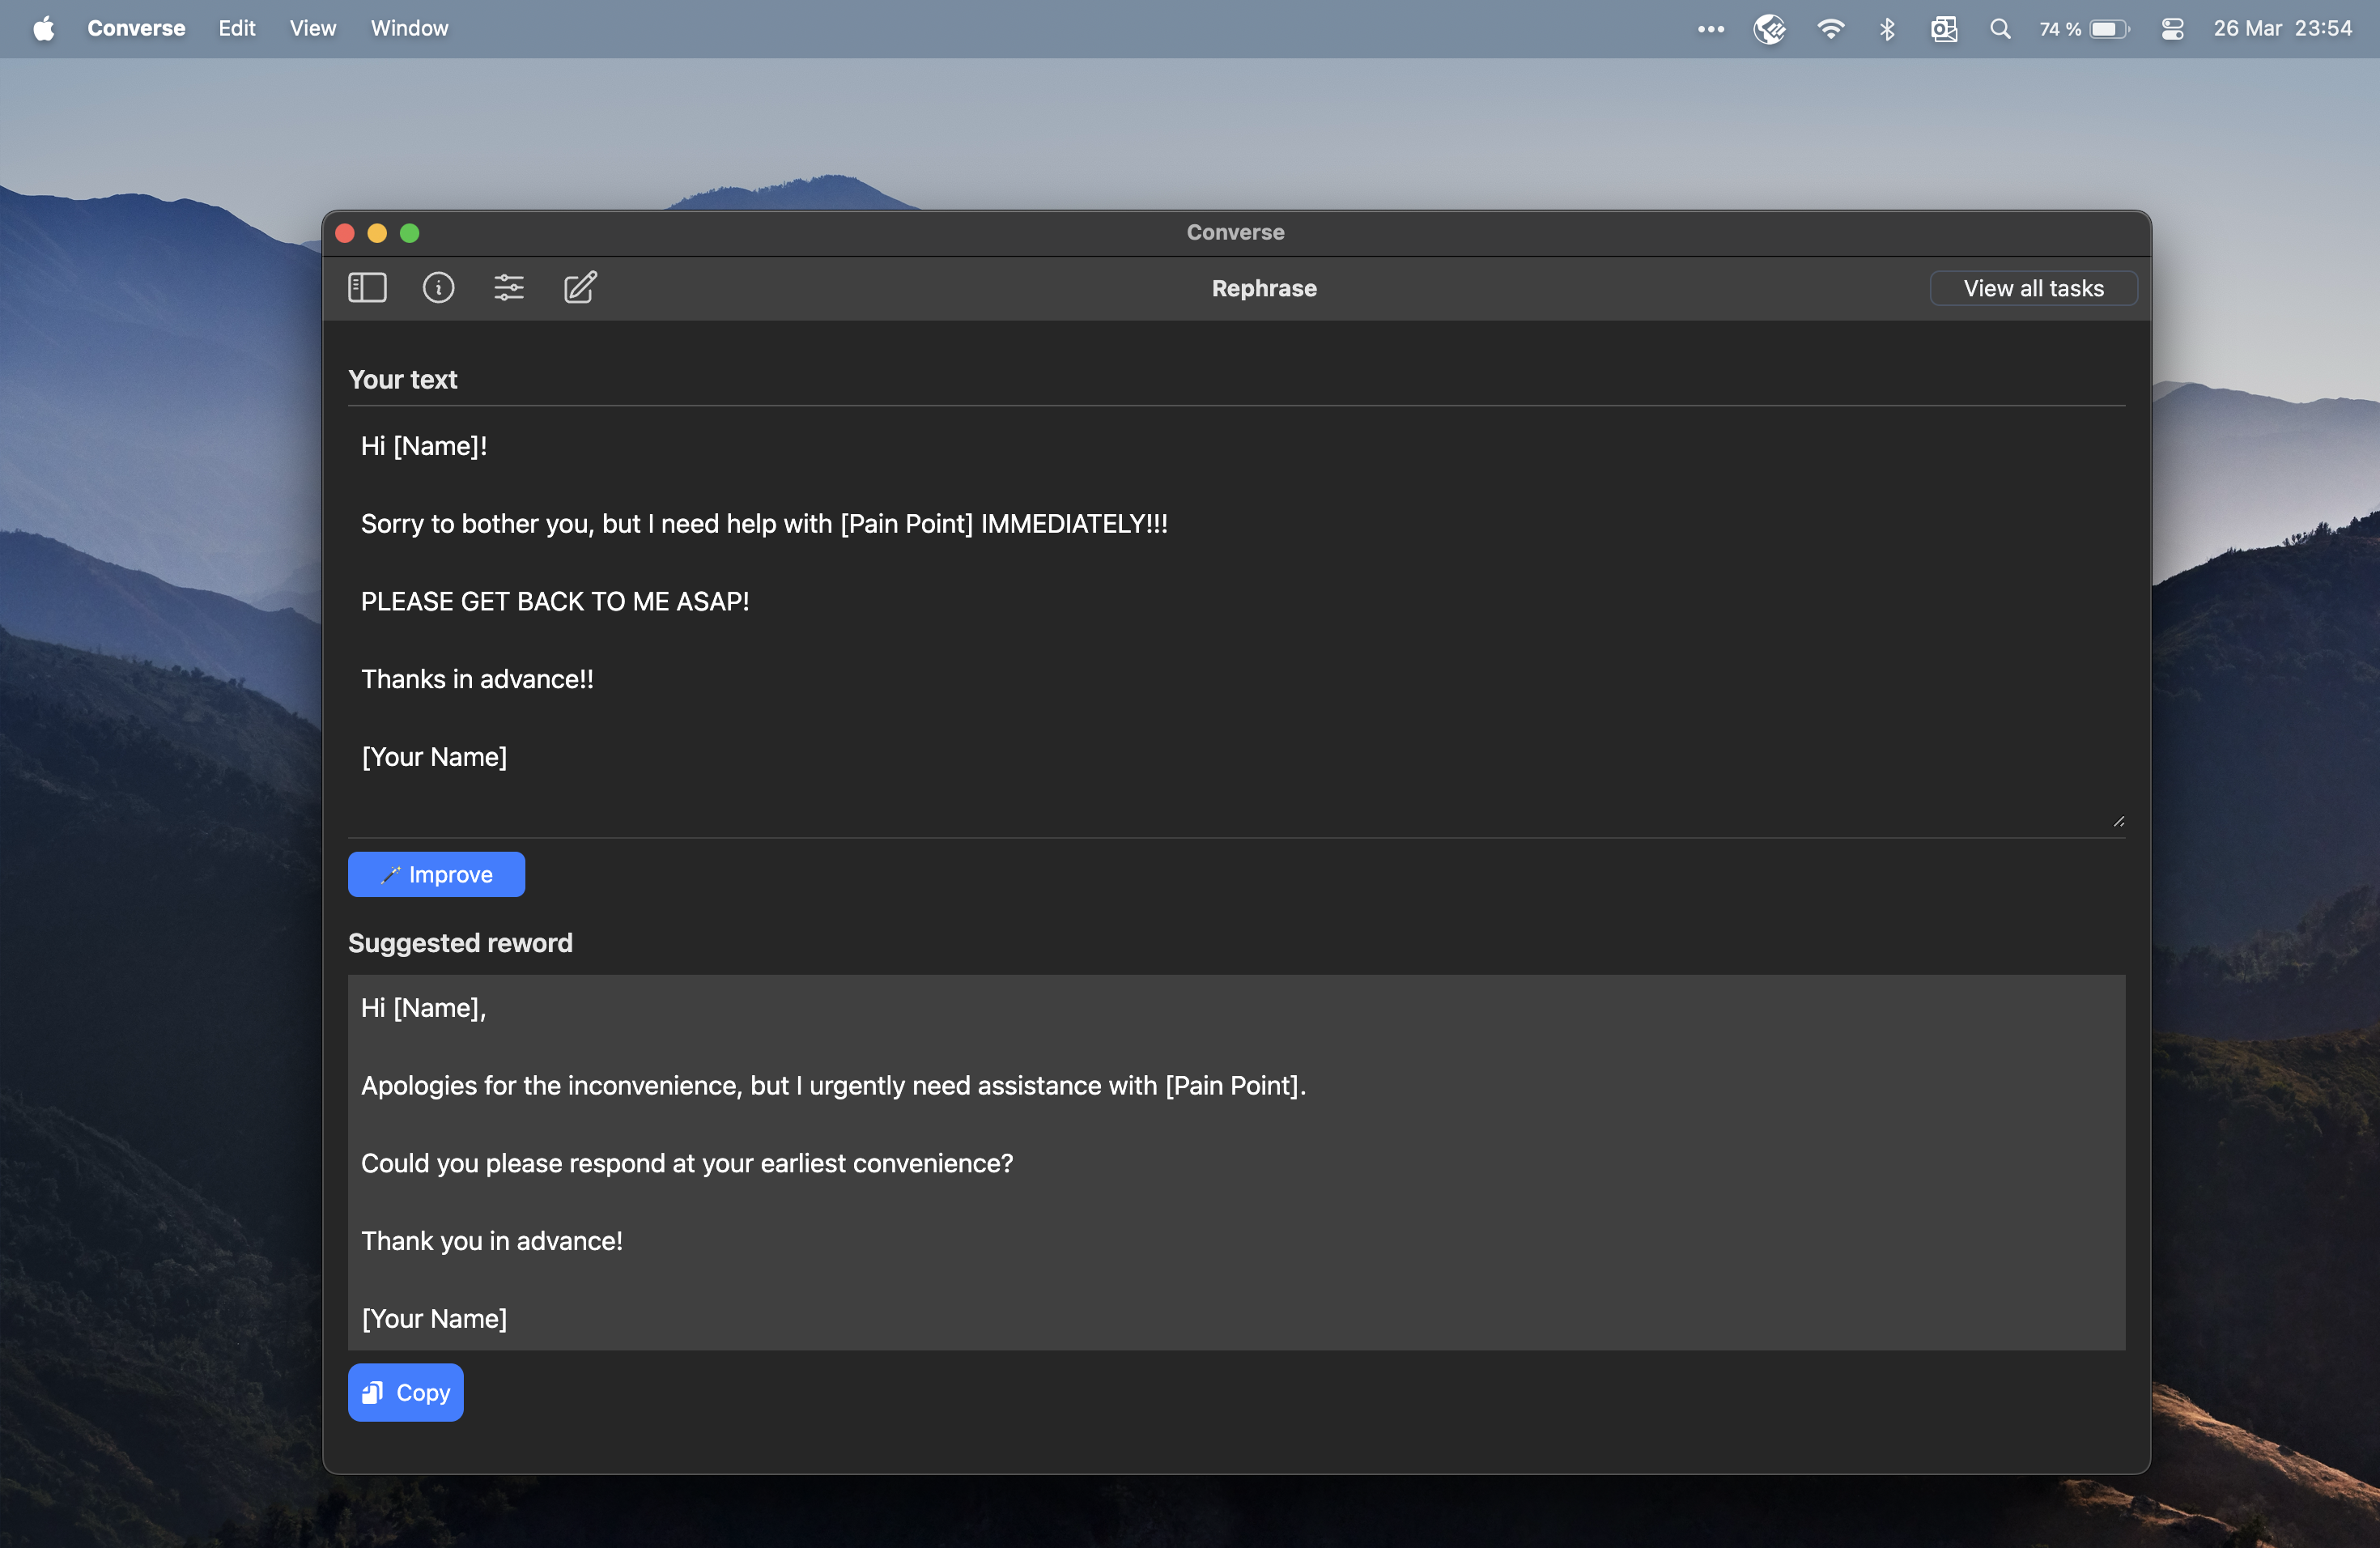Open the Window menu
This screenshot has width=2380, height=1548.
point(409,28)
